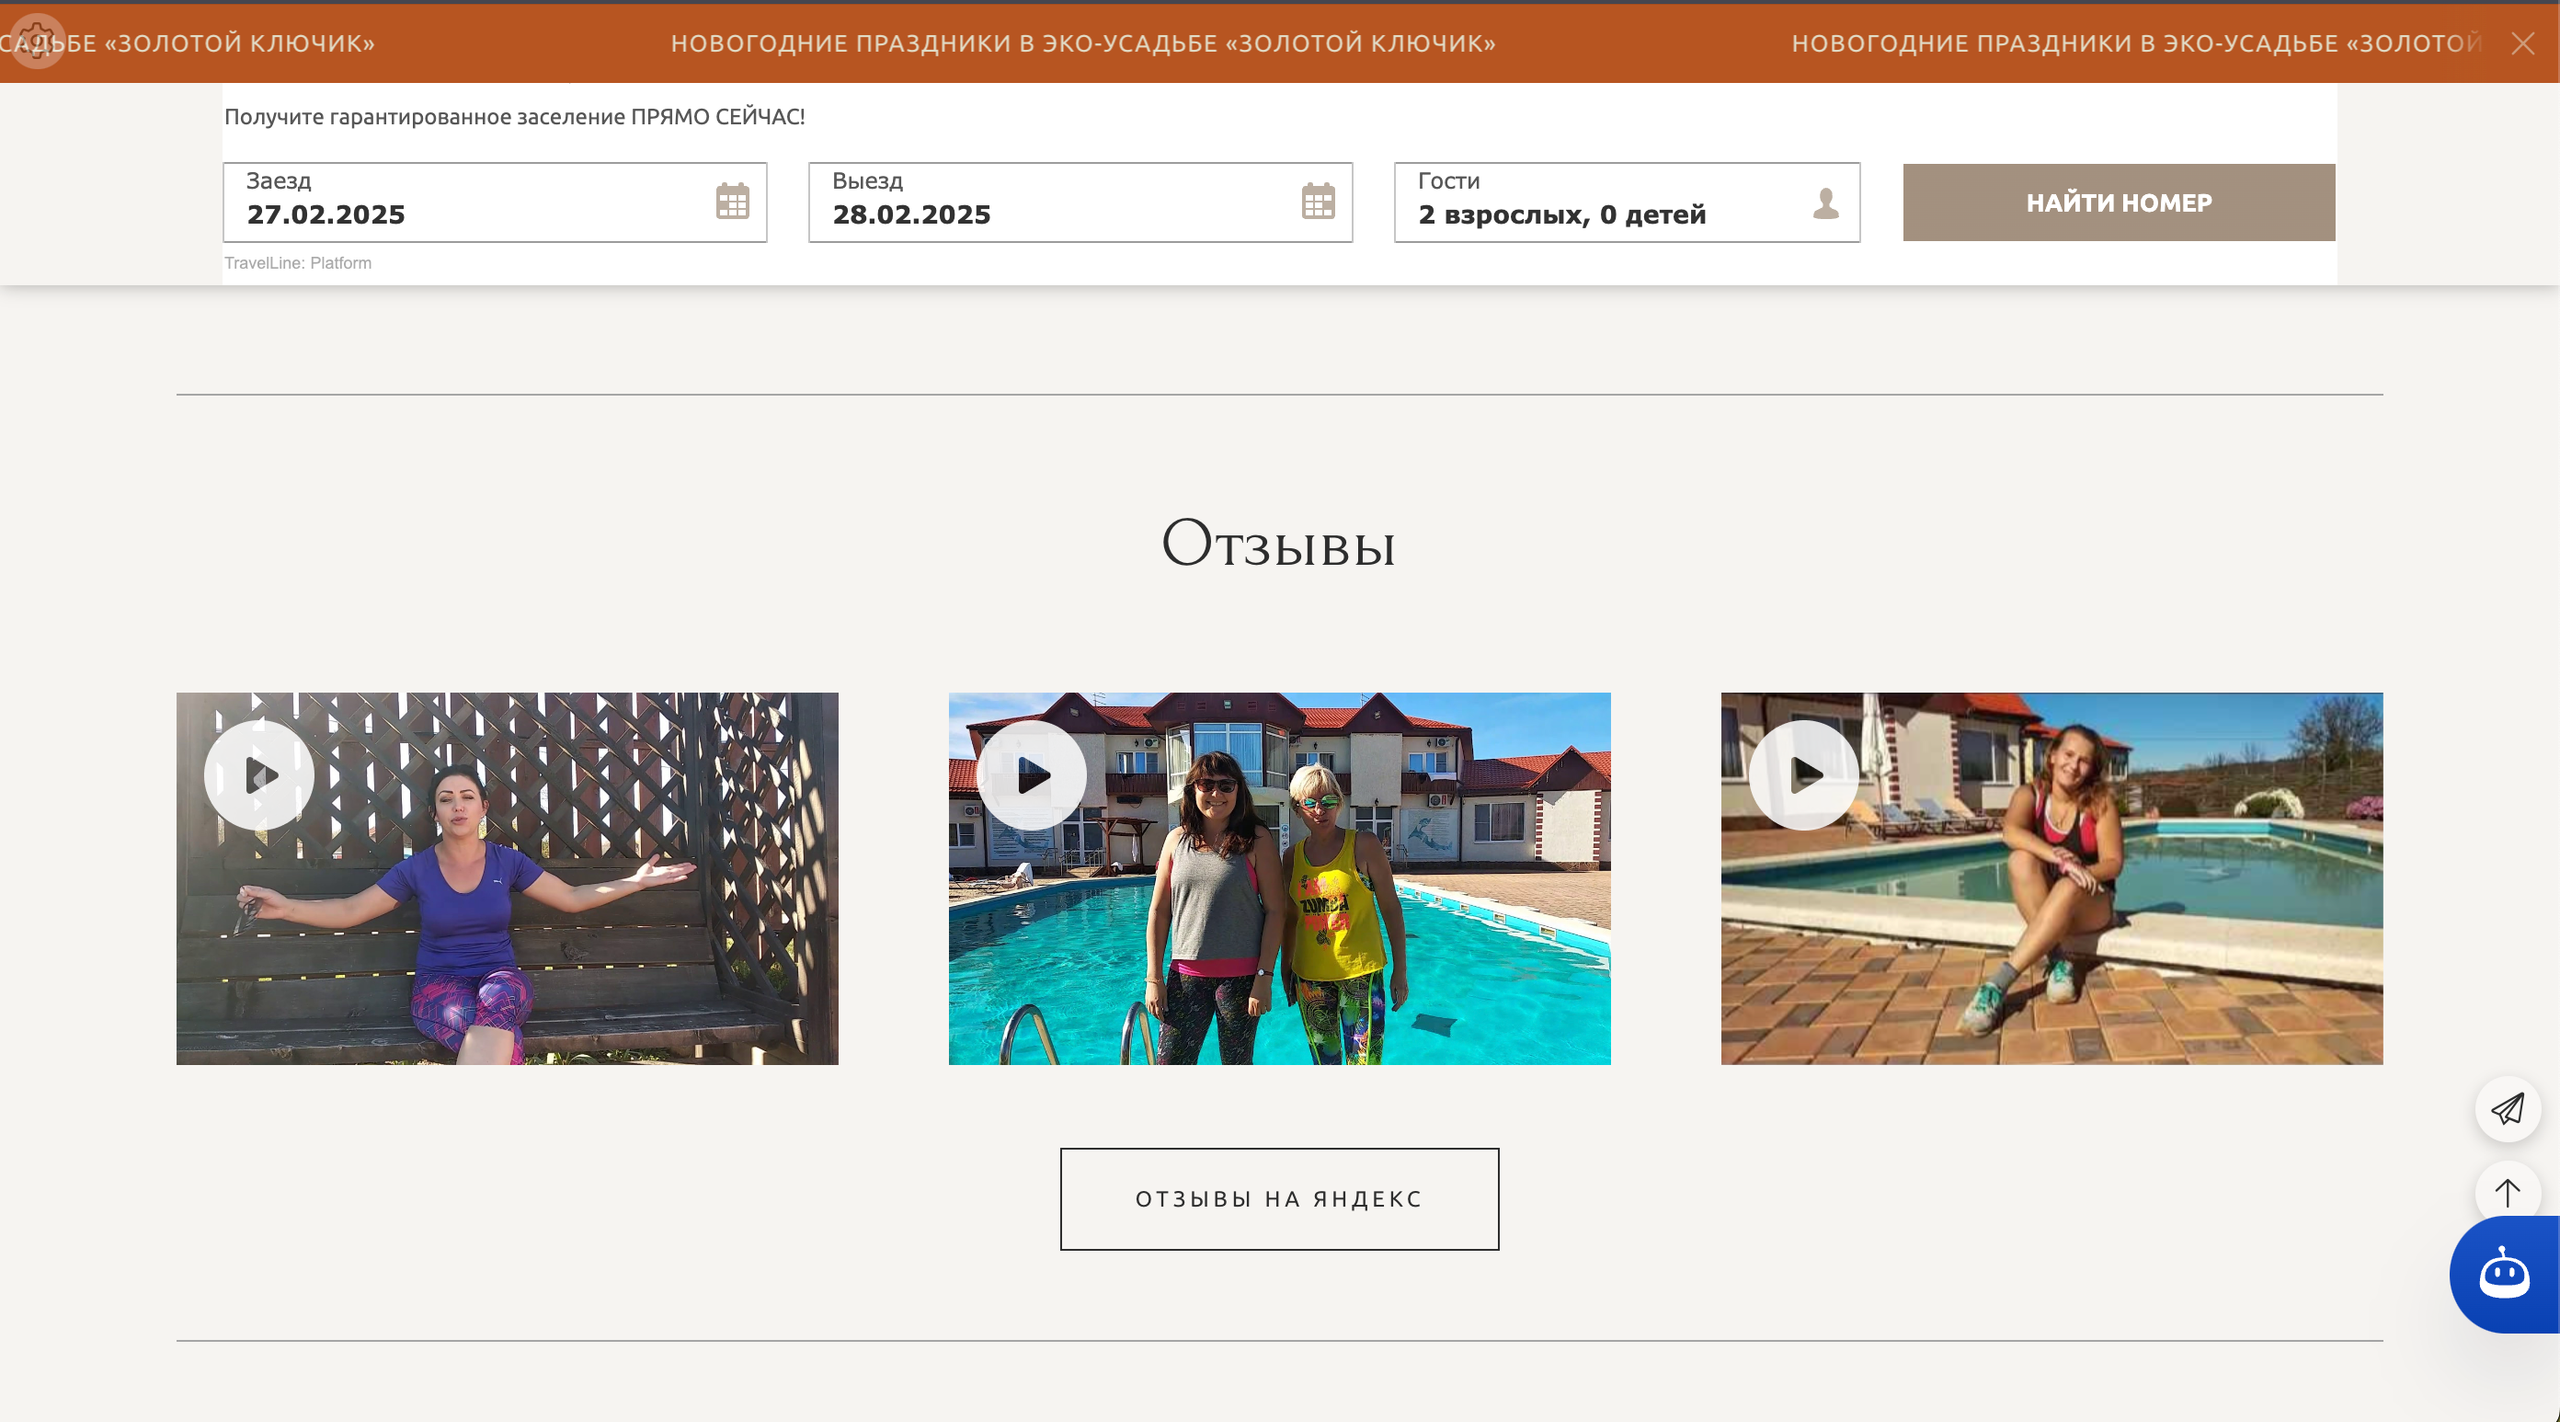Expand the Гости guests selector
This screenshot has width=2560, height=1422.
pos(1600,203)
